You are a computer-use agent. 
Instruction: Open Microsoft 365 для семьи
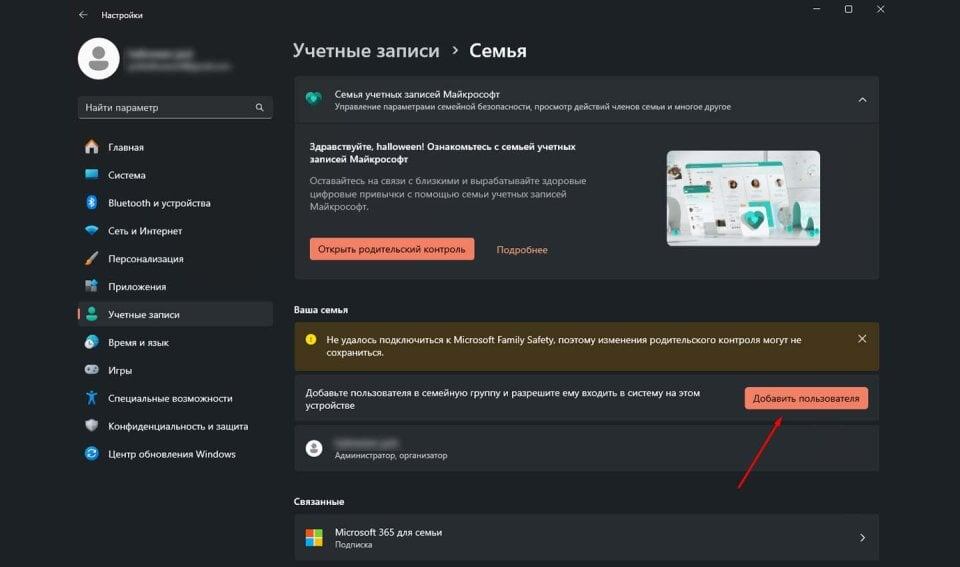click(587, 538)
